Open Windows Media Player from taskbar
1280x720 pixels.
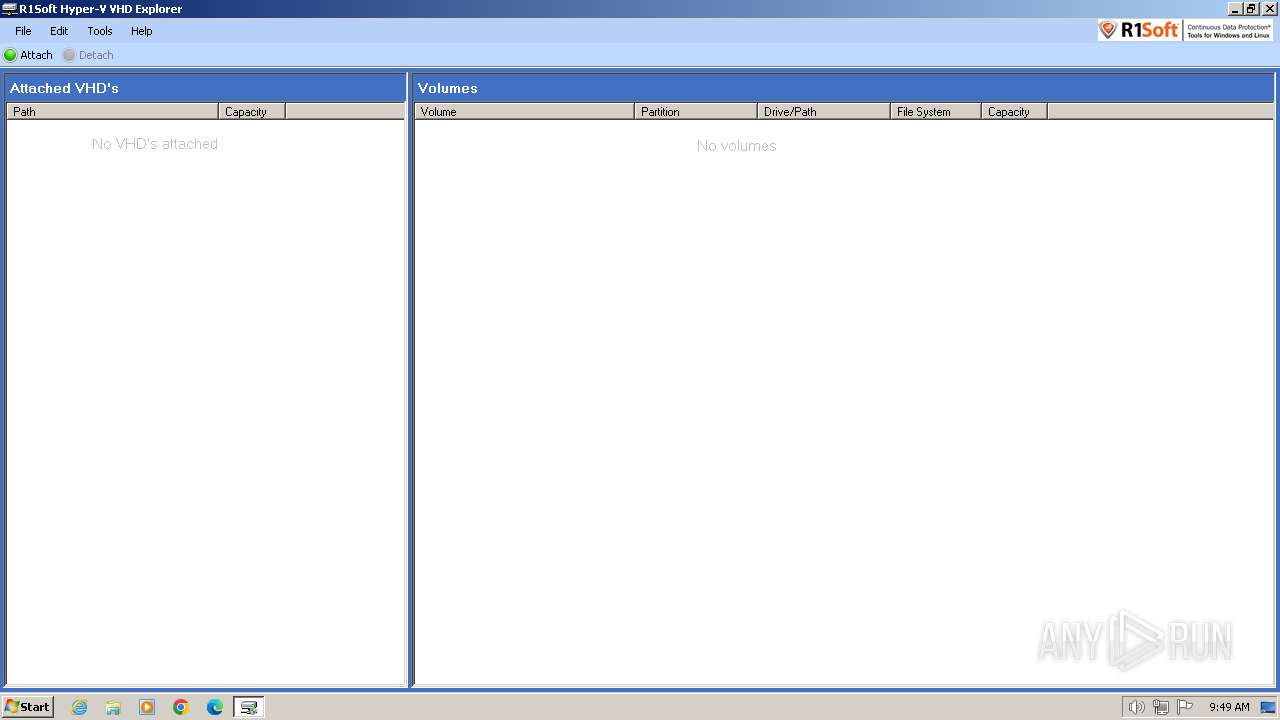147,707
